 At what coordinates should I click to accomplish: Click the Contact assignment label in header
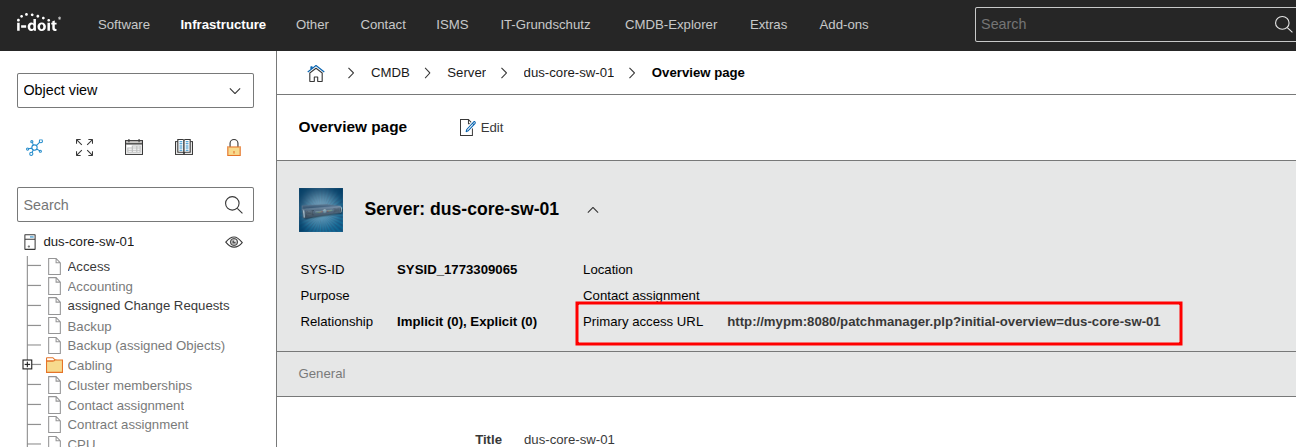pyautogui.click(x=641, y=296)
